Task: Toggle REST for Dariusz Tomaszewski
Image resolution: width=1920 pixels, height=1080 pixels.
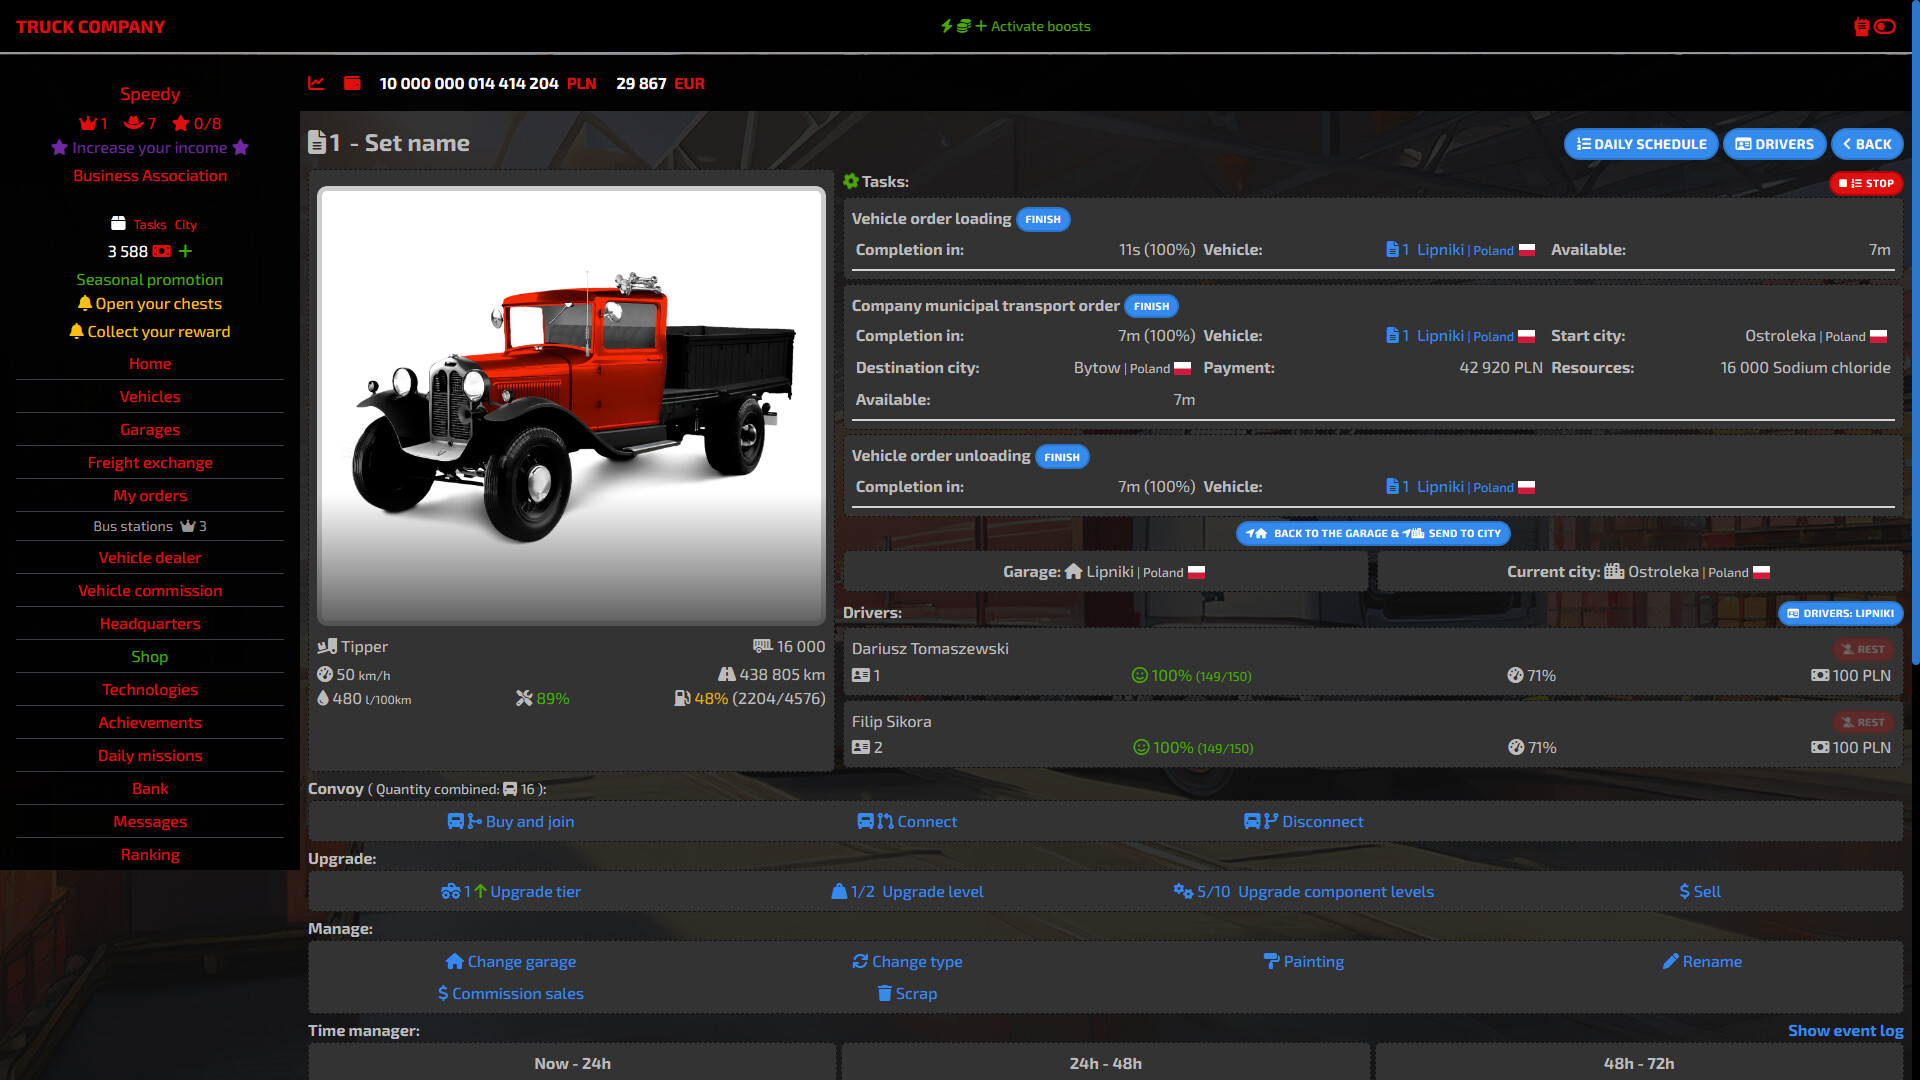Action: pyautogui.click(x=1864, y=649)
